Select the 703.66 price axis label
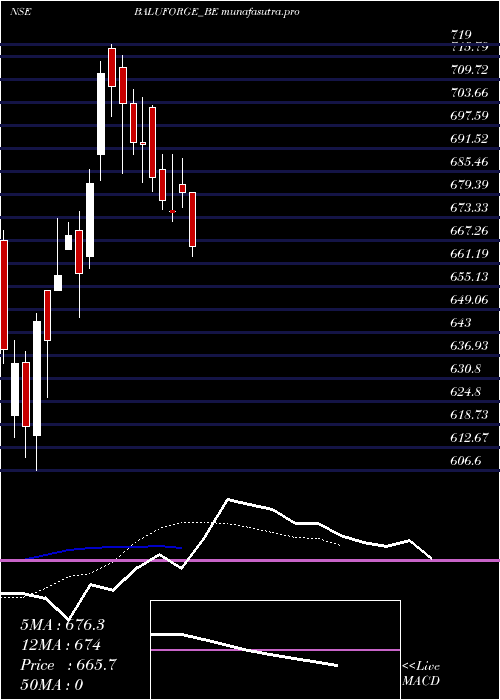Image resolution: width=500 pixels, height=700 pixels. (469, 93)
